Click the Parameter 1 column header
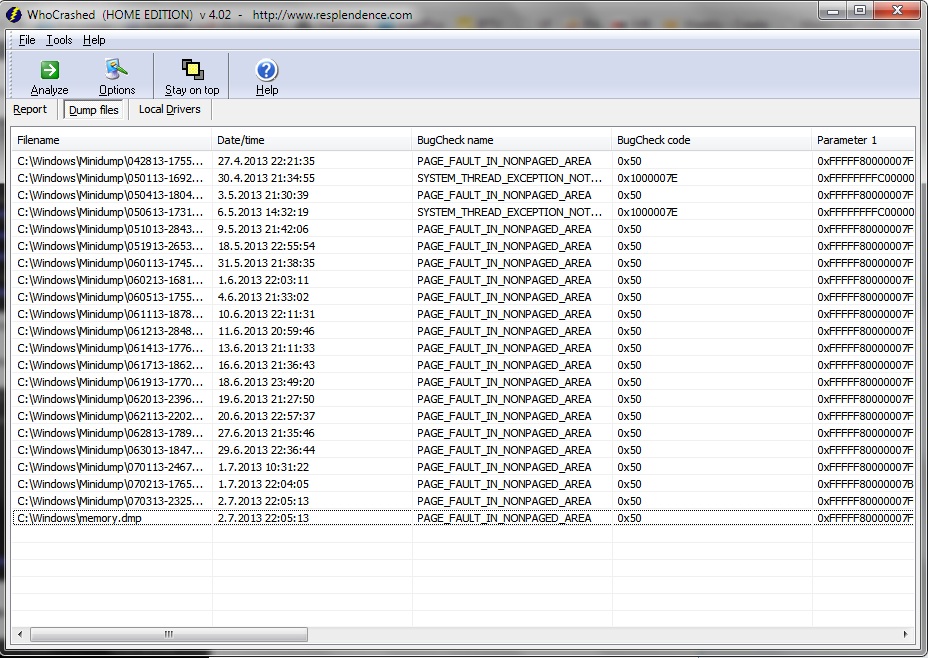The width and height of the screenshot is (928, 658). [x=863, y=140]
